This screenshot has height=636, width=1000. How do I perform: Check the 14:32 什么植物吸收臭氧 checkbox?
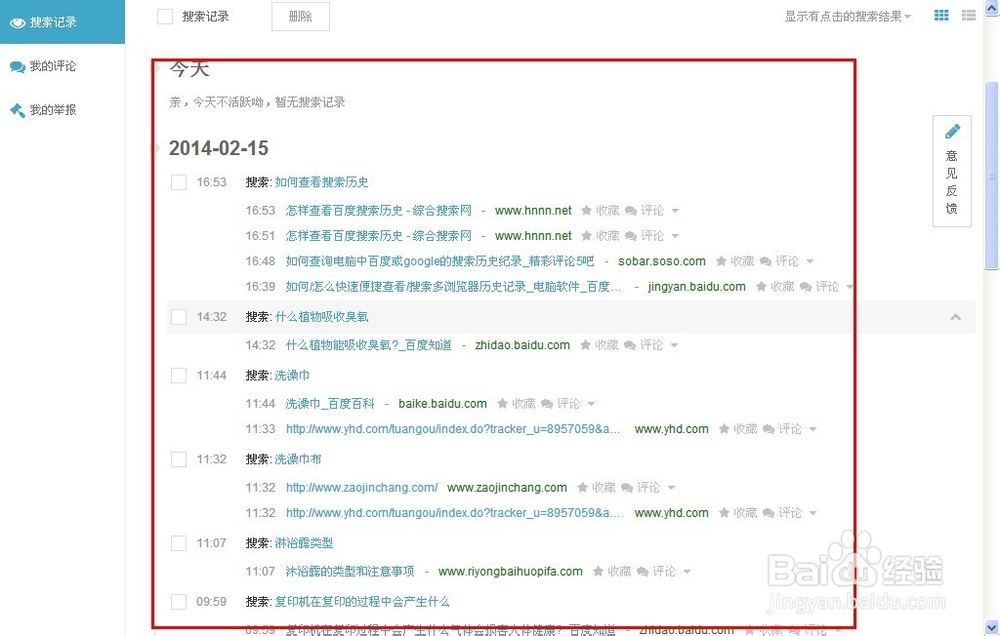pyautogui.click(x=179, y=317)
